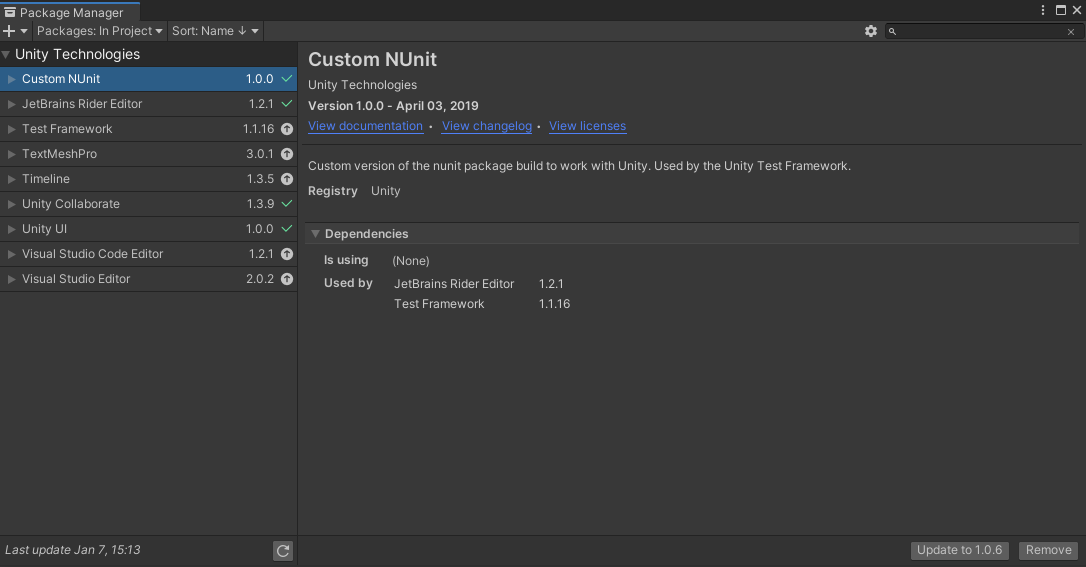Expand the JetBrains Rider Editor versions arrow
Image resolution: width=1086 pixels, height=567 pixels.
pyautogui.click(x=11, y=104)
